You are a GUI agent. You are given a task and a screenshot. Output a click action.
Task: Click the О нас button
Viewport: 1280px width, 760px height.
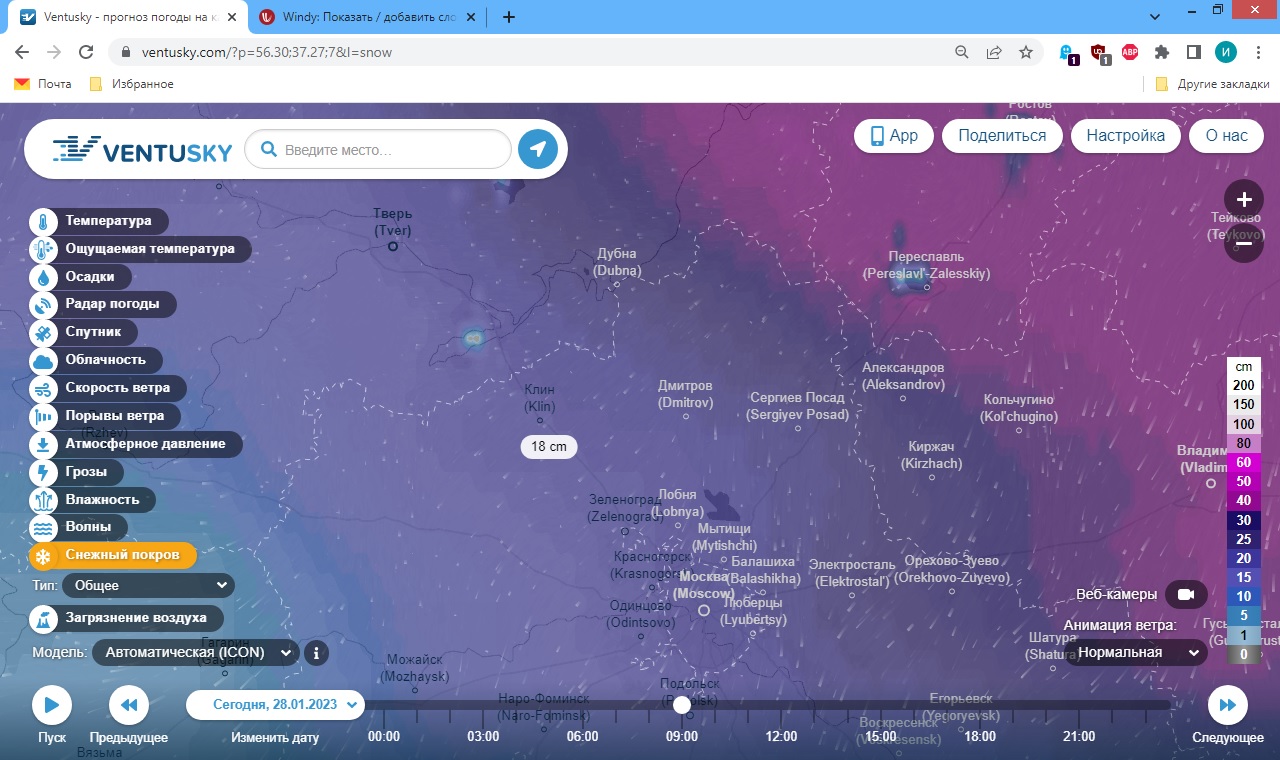click(1227, 136)
